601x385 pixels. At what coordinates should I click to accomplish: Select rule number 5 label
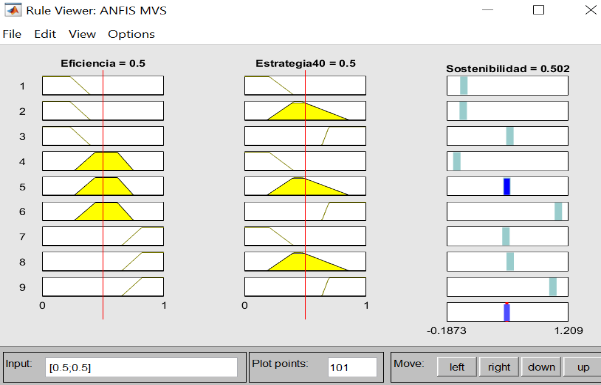[x=22, y=187]
